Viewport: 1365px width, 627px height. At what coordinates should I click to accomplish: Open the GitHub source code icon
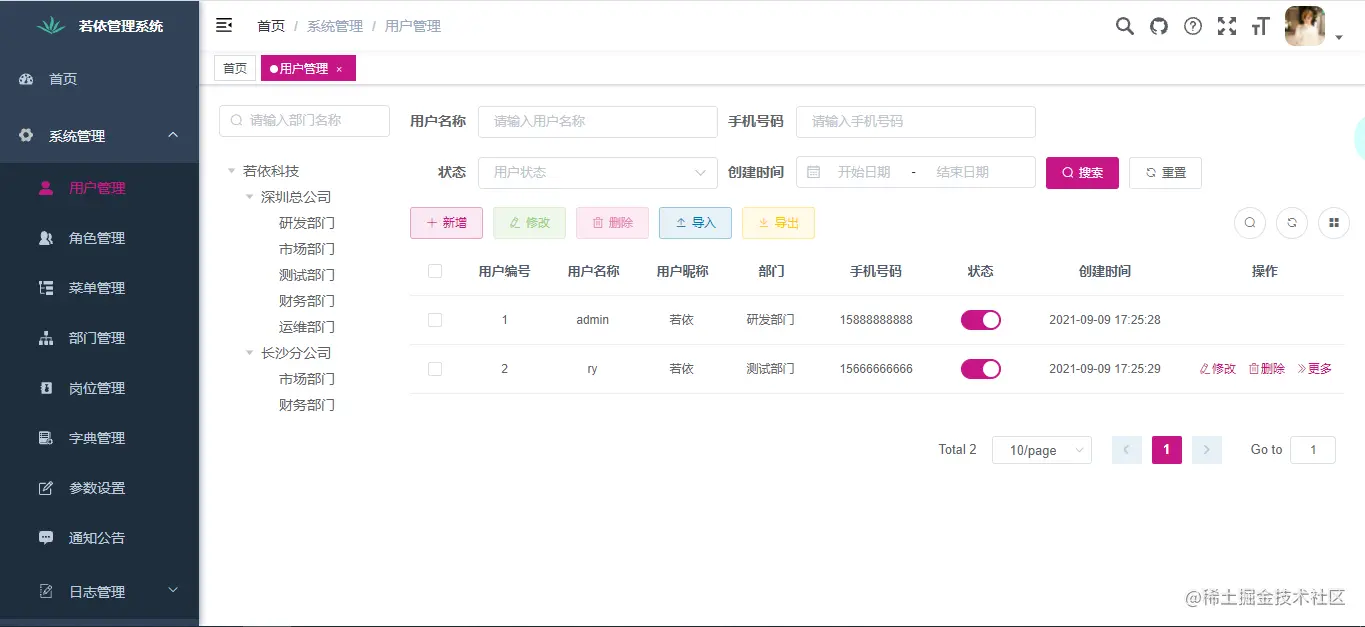1158,26
